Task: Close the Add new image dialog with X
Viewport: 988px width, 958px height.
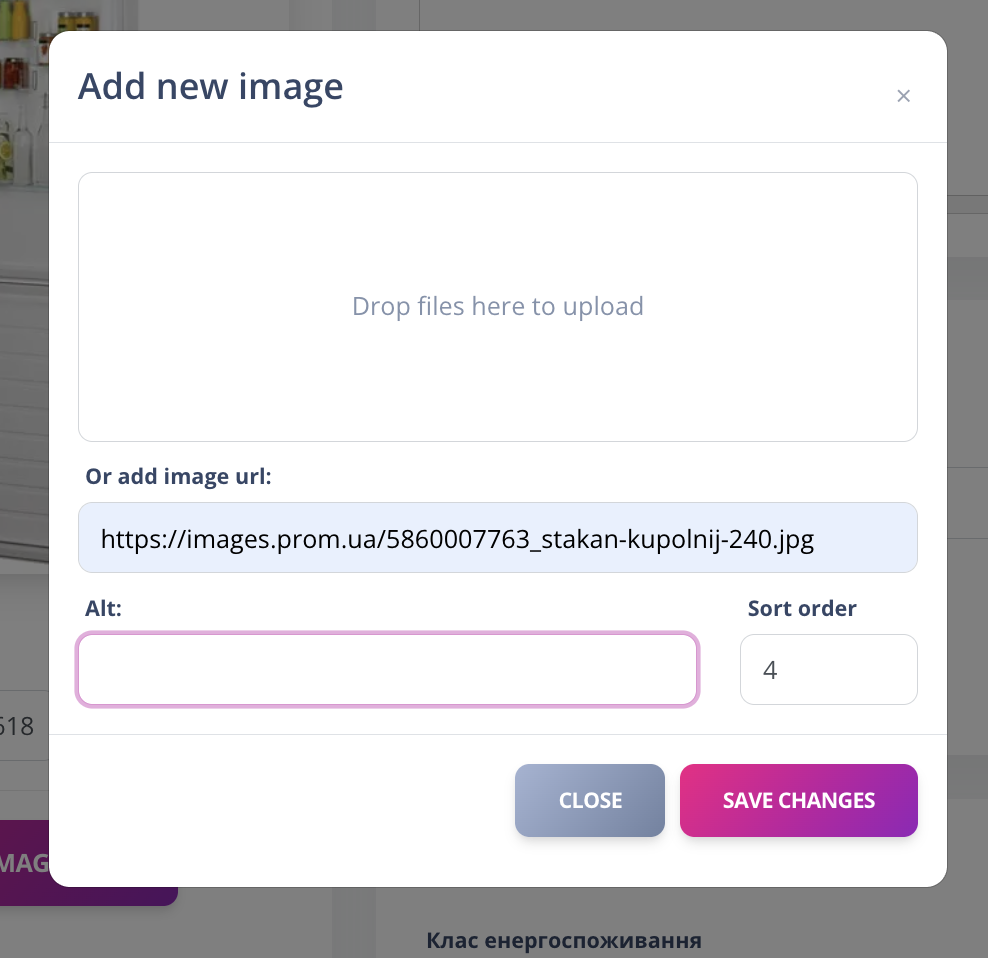Action: tap(903, 96)
